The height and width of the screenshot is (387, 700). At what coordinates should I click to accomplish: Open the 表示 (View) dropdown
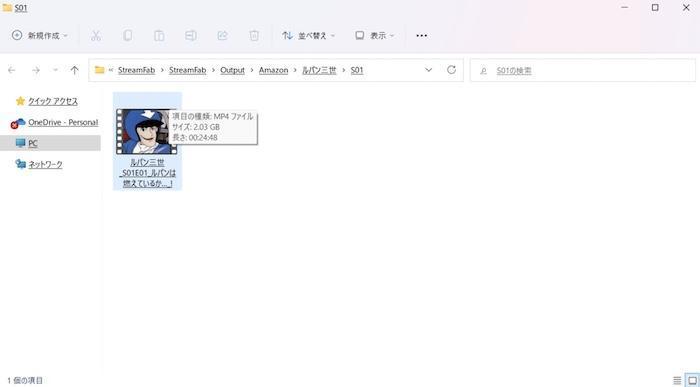pos(375,35)
